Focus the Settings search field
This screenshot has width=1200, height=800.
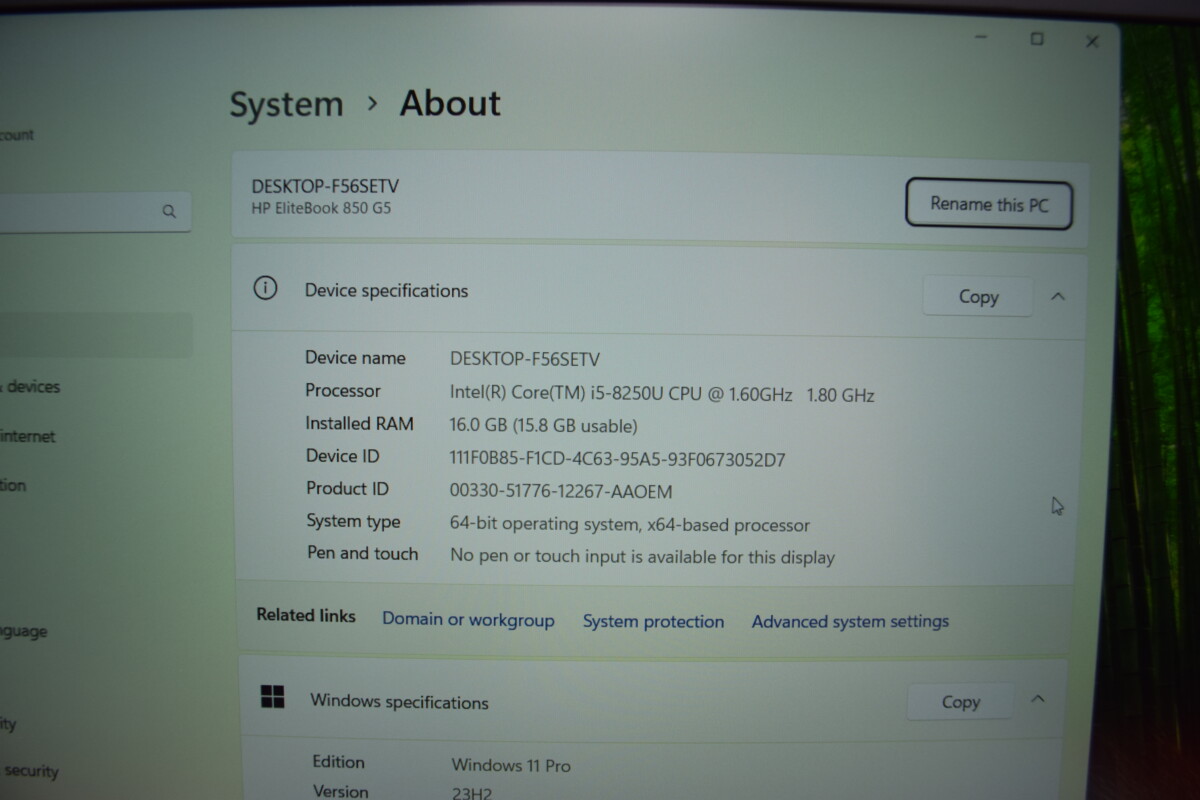95,211
